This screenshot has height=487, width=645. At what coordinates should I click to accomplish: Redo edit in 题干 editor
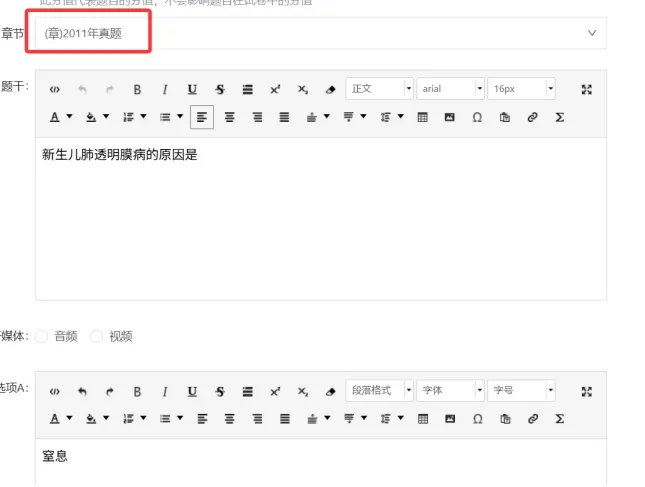(109, 89)
